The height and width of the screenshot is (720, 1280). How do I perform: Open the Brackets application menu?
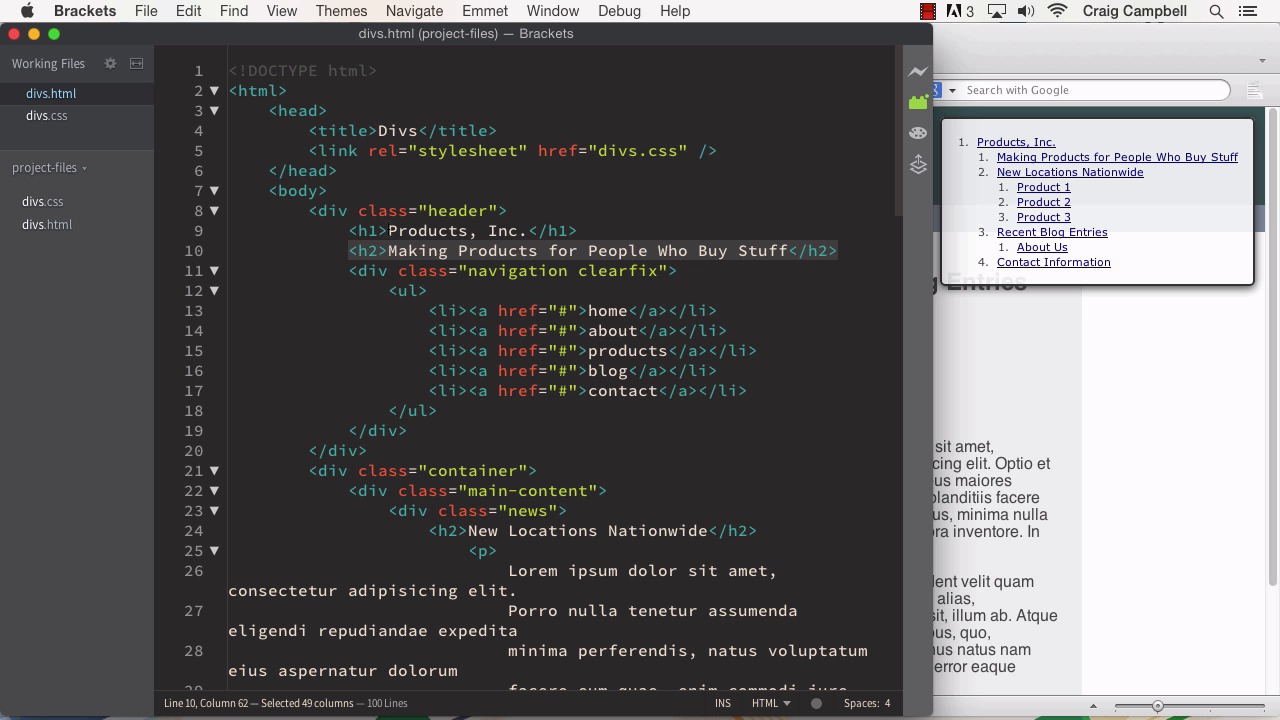(x=85, y=11)
